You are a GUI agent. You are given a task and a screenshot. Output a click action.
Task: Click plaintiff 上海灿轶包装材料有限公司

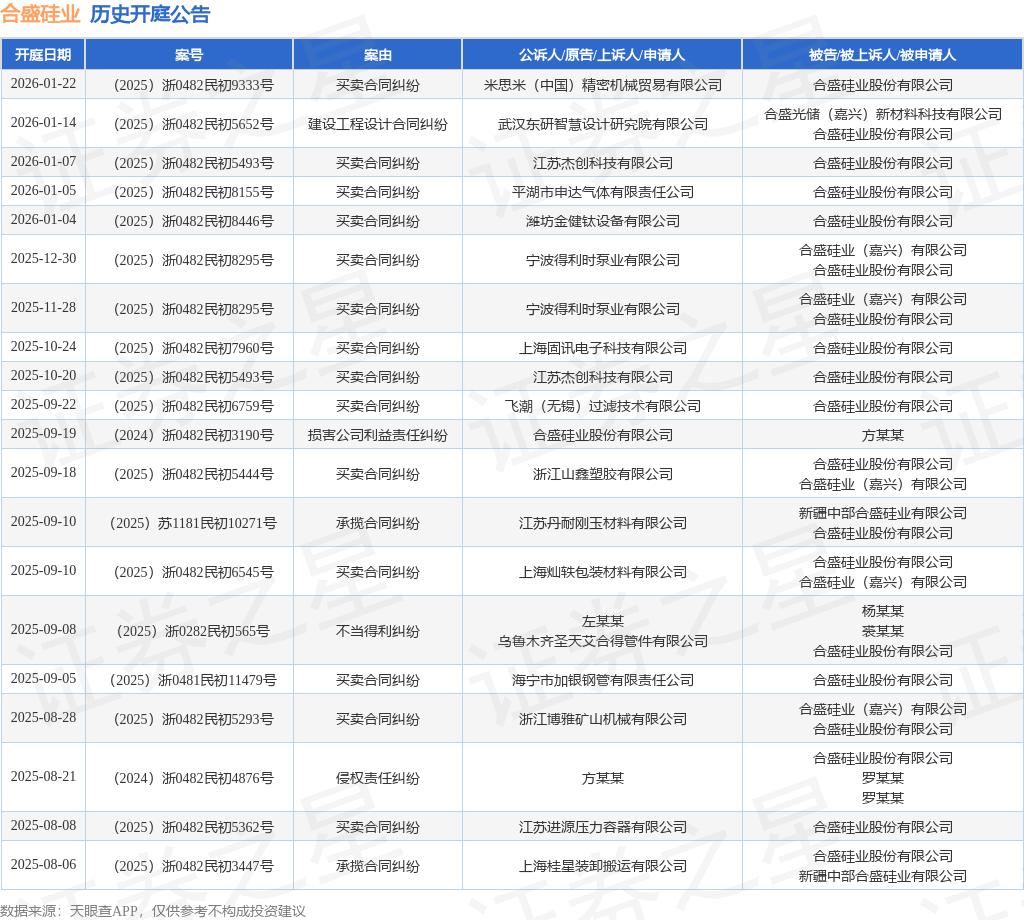[x=602, y=572]
